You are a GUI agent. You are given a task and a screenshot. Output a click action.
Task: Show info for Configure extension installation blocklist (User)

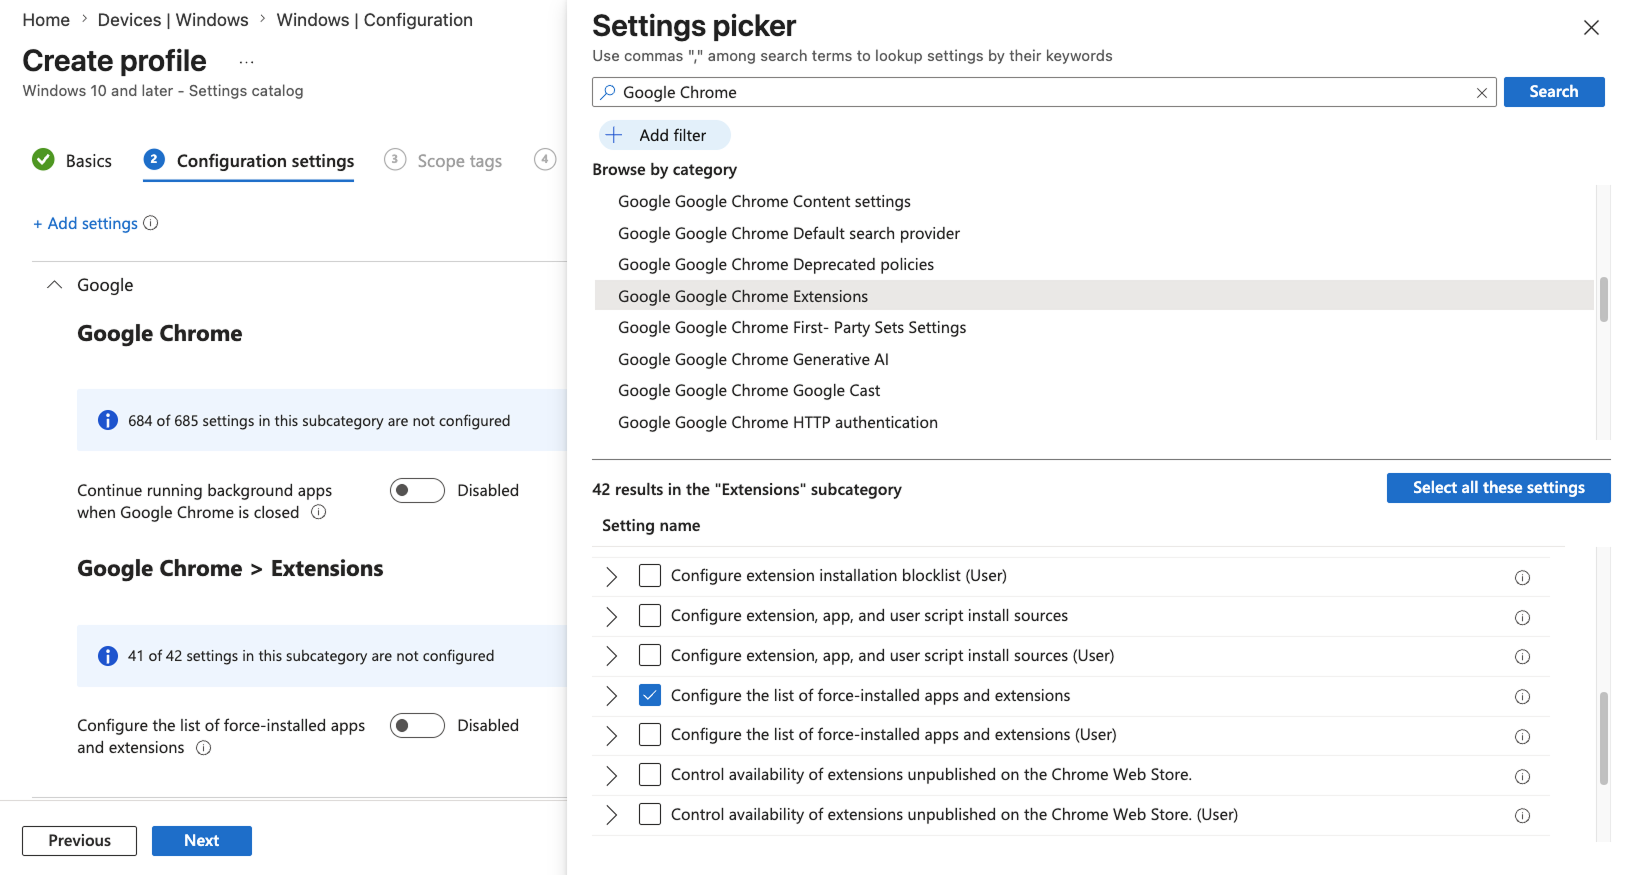[x=1522, y=577]
